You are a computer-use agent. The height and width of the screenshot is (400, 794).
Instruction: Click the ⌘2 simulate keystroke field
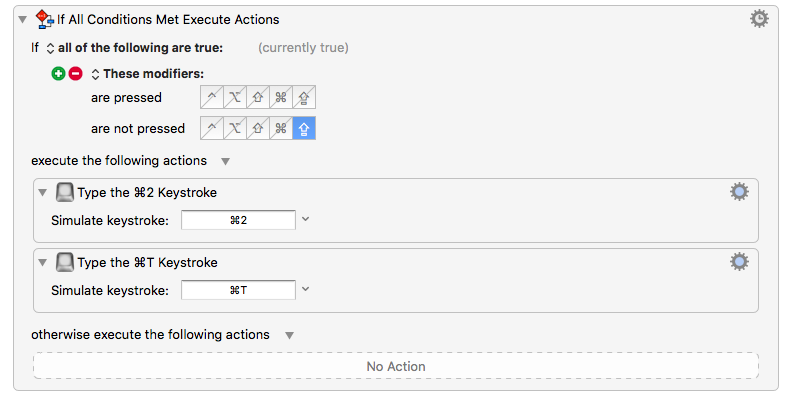[x=239, y=220]
